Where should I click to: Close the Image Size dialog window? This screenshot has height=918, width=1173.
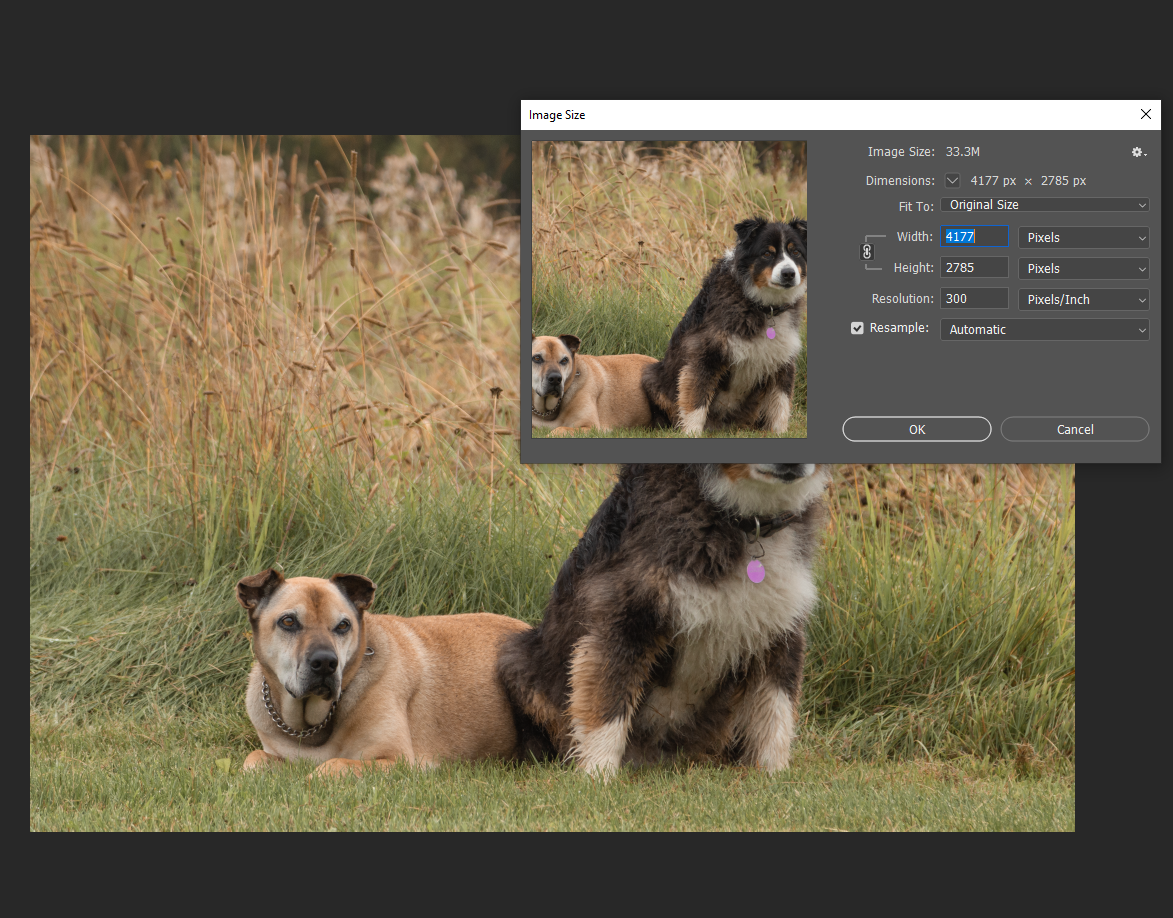(1145, 114)
